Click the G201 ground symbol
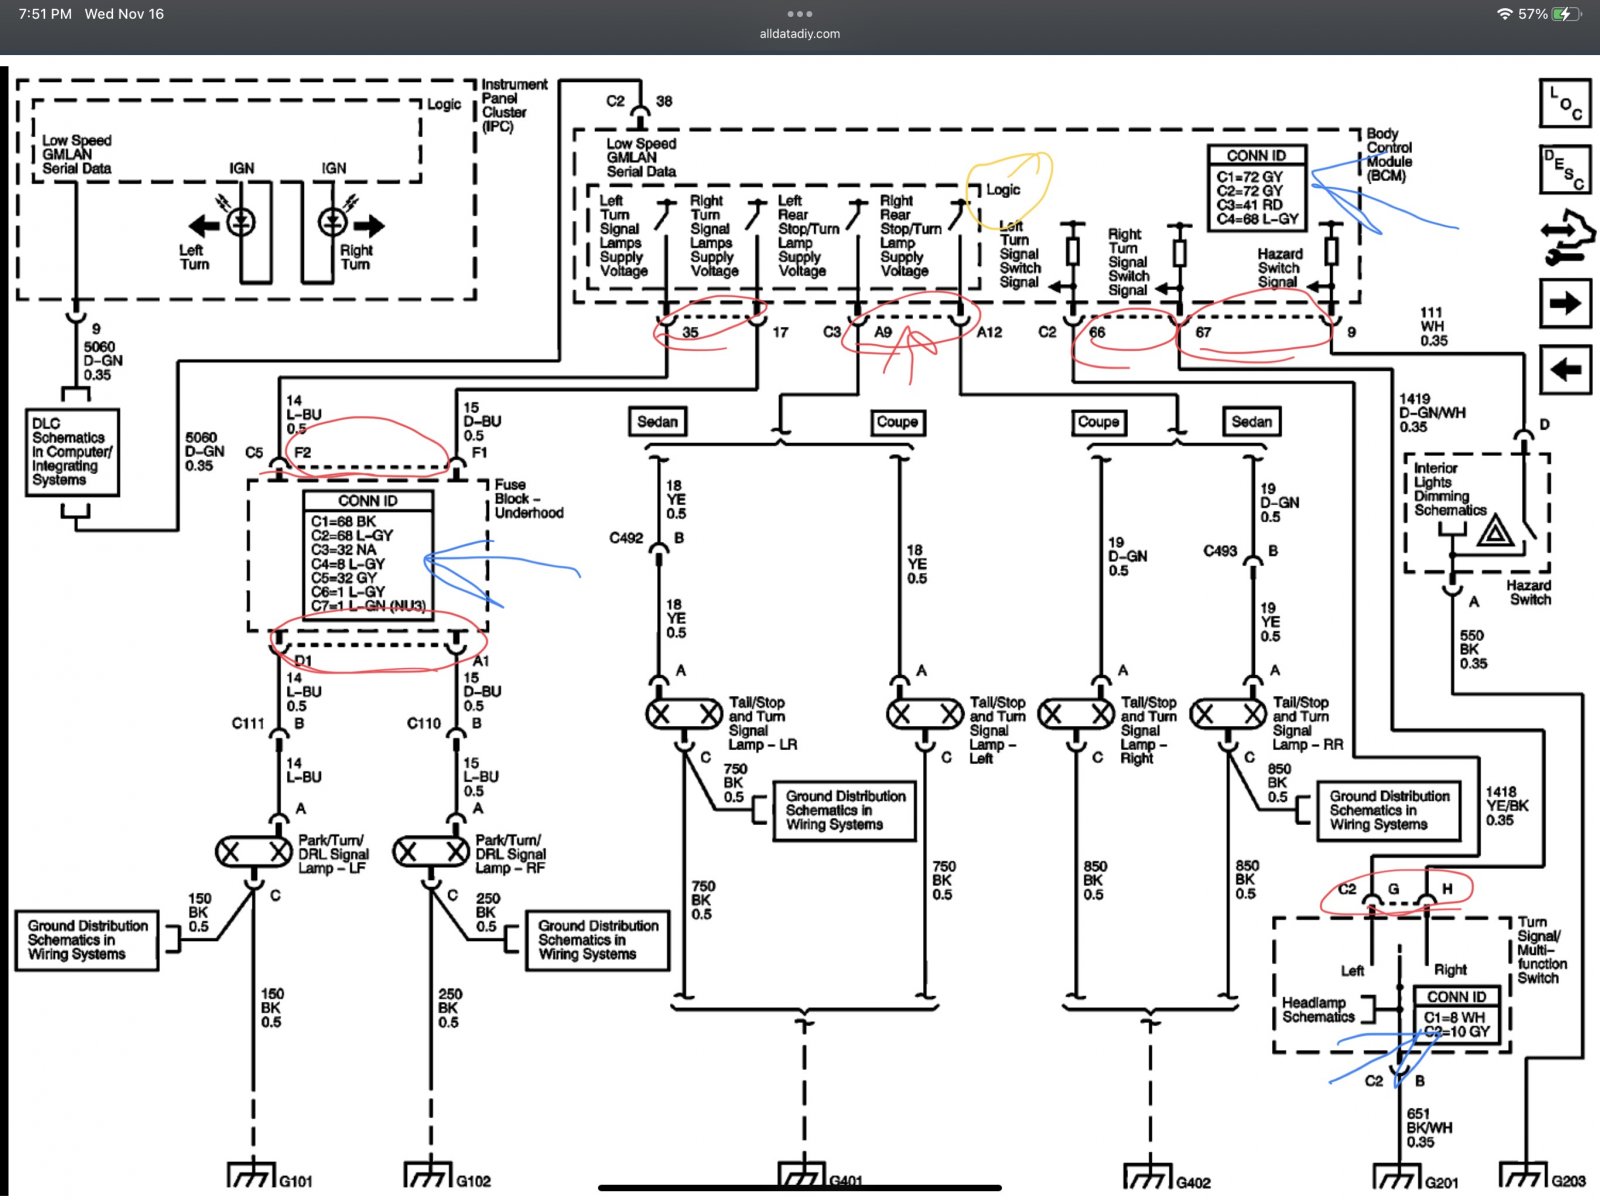 [x=1398, y=1175]
